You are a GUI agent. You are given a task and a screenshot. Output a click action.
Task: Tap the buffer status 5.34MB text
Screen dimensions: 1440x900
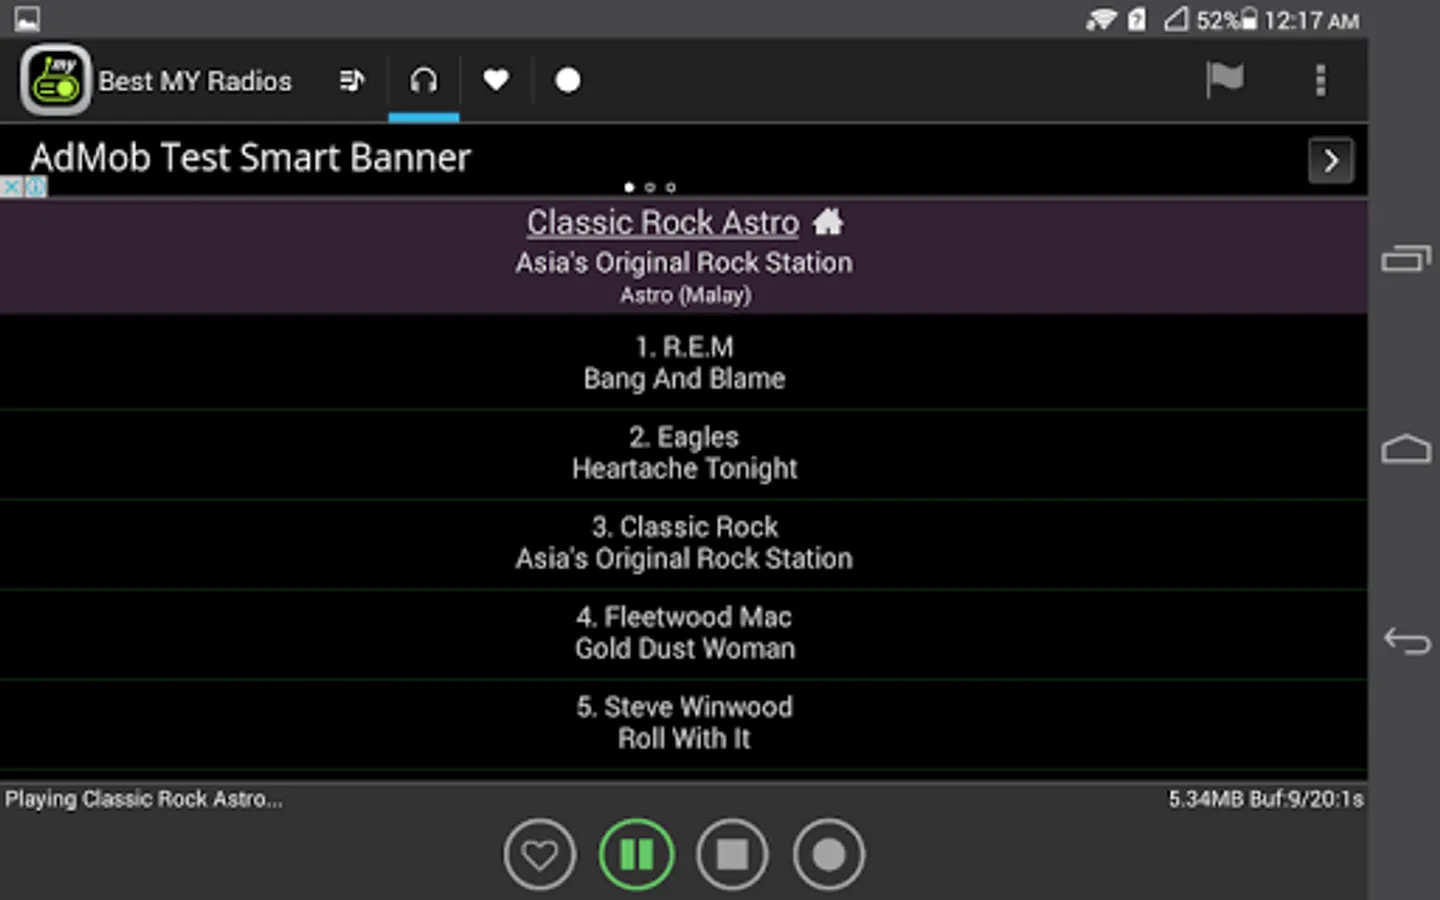point(1266,799)
